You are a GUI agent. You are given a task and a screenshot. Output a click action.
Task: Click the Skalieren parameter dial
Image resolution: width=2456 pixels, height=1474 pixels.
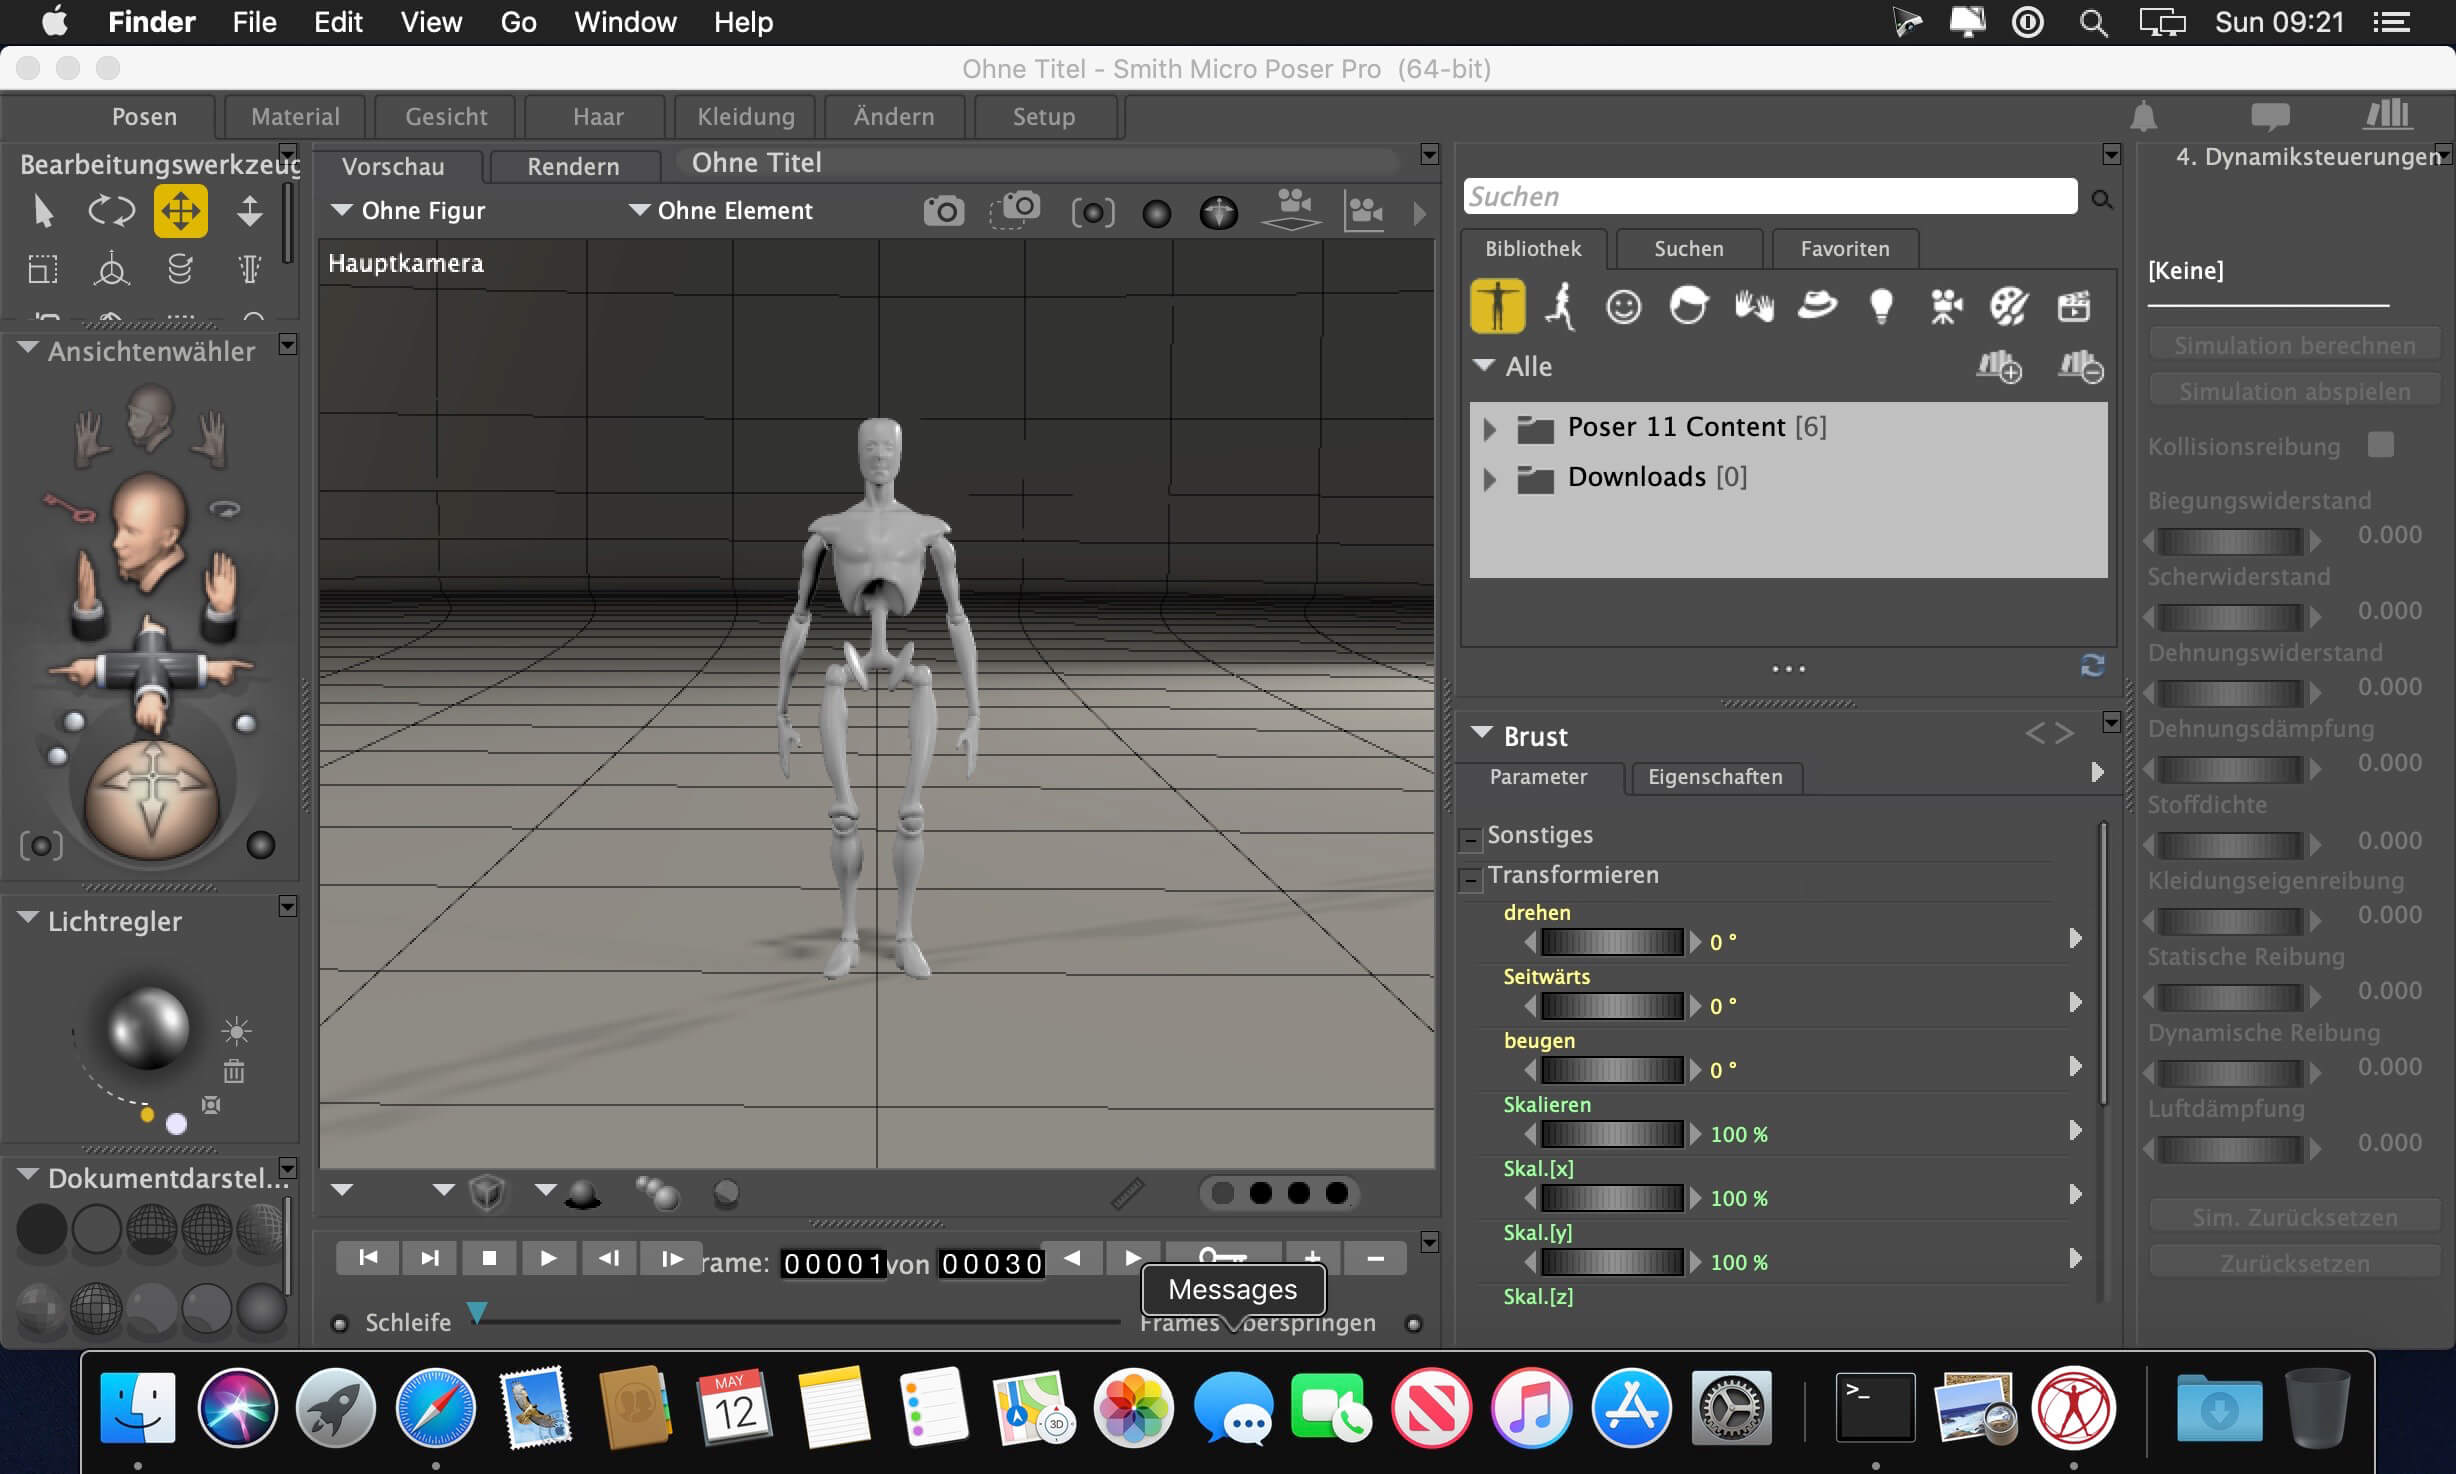pos(1612,1134)
